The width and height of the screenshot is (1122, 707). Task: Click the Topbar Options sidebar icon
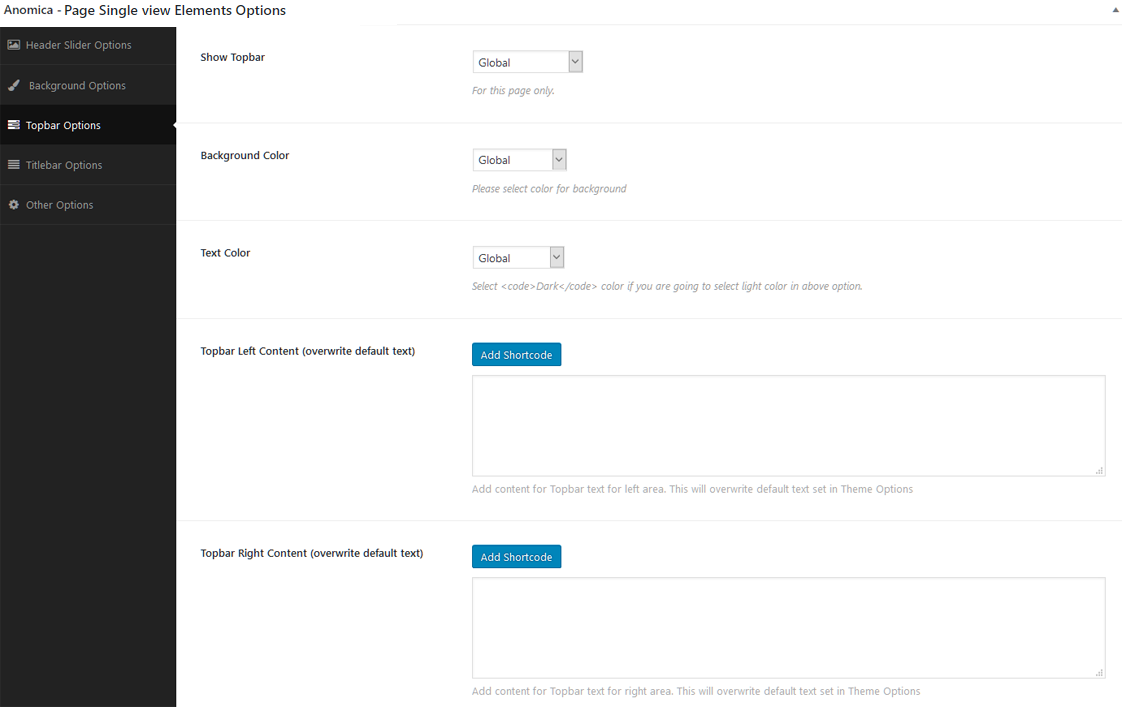(x=14, y=125)
